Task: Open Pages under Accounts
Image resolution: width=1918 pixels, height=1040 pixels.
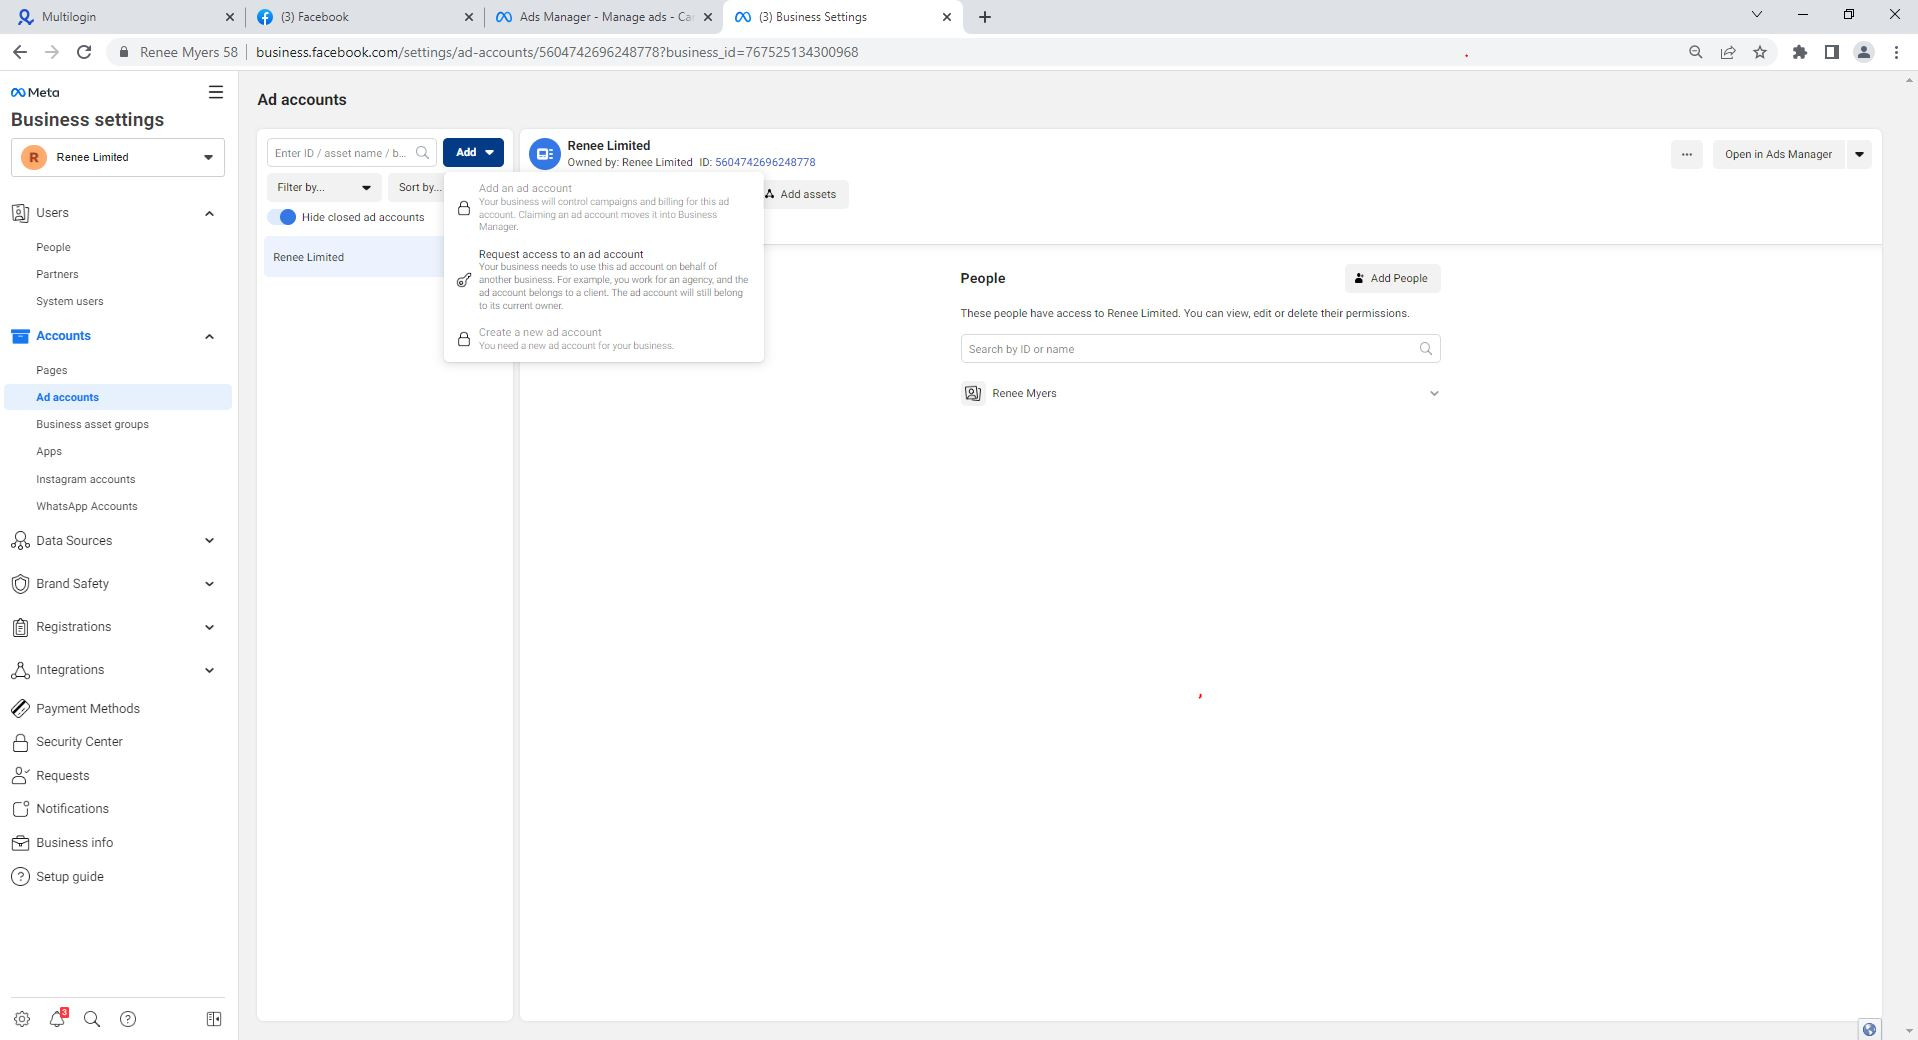Action: 51,370
